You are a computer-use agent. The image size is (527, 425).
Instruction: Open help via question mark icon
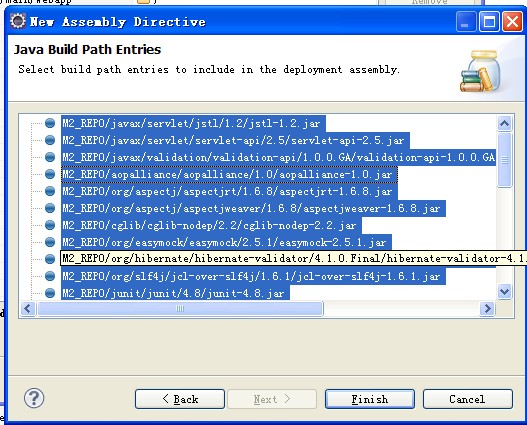tap(34, 398)
